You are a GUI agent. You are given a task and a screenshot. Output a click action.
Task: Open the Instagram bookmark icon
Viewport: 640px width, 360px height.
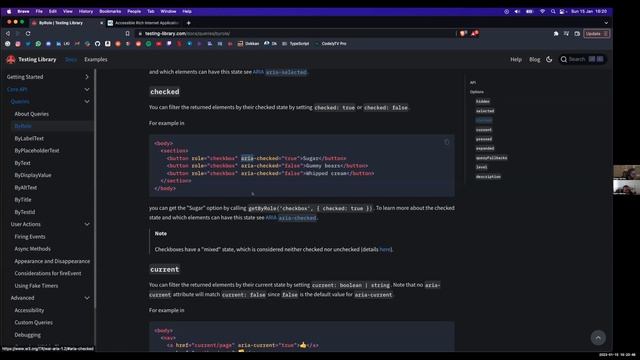coord(18,44)
